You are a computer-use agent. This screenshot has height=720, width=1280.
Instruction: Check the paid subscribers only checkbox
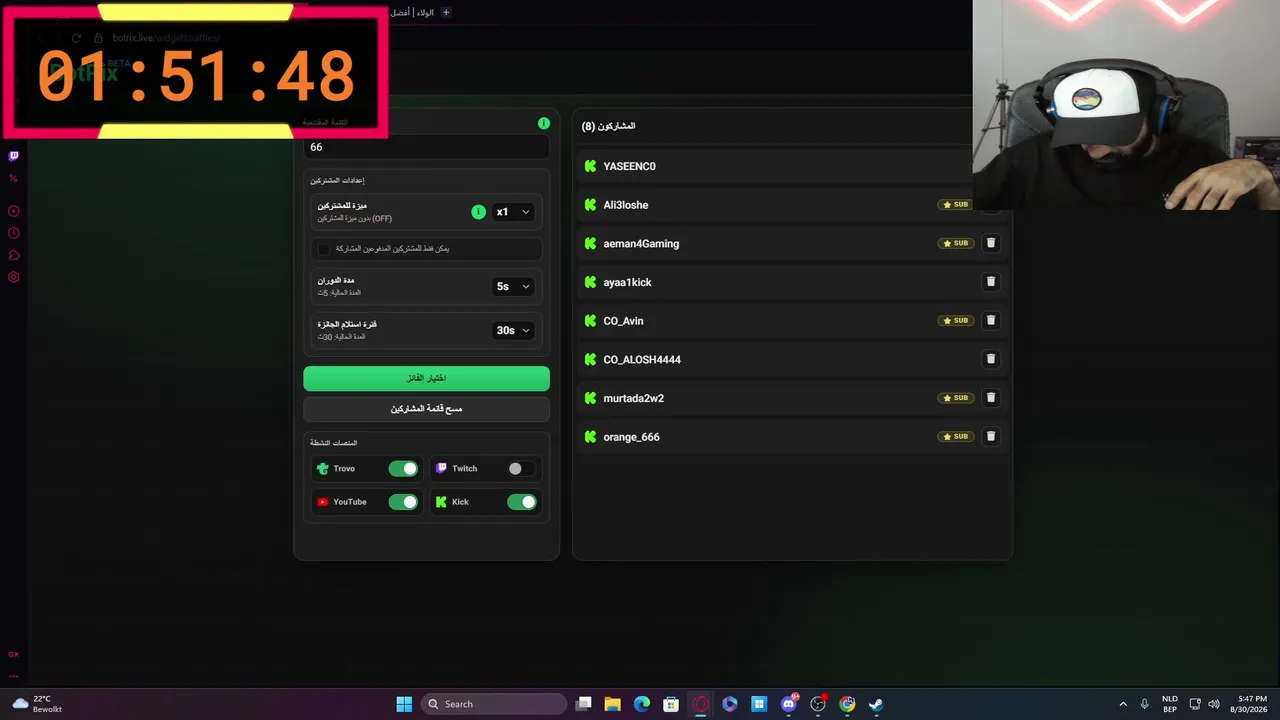pyautogui.click(x=324, y=248)
